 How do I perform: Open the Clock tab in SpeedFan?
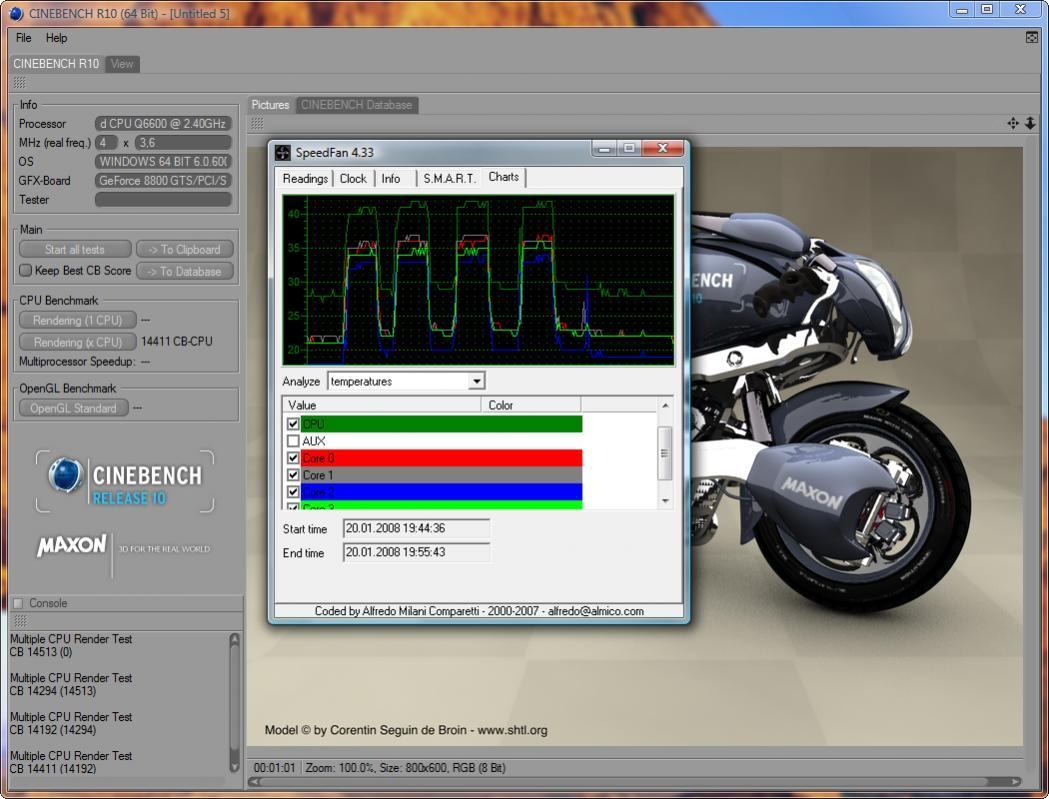tap(353, 179)
